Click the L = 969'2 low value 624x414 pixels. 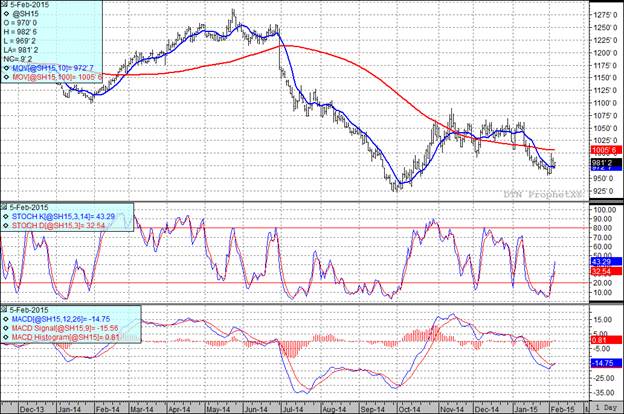click(20, 41)
